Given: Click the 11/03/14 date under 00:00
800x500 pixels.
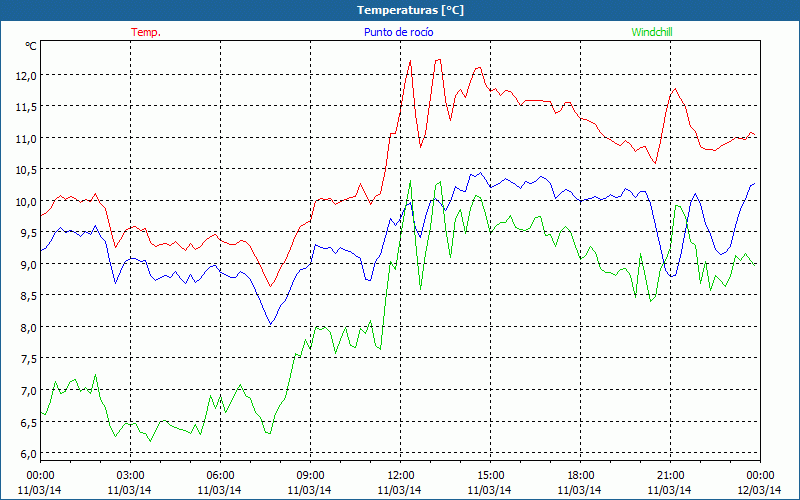Looking at the screenshot, I should (40, 490).
